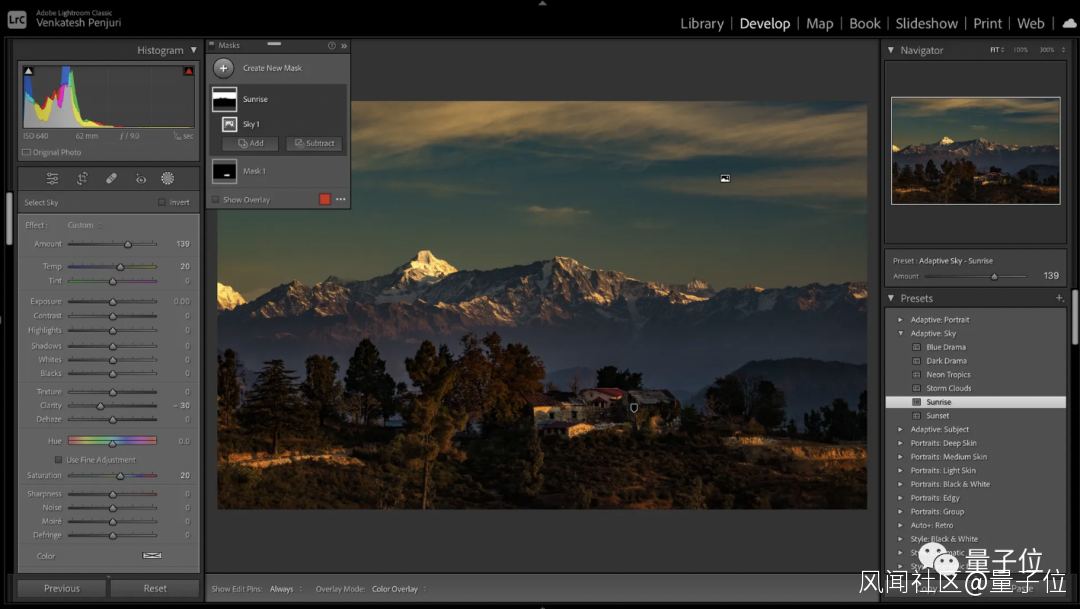This screenshot has width=1080, height=609.
Task: Expand the Adaptive: Portrait preset group
Action: pos(900,320)
